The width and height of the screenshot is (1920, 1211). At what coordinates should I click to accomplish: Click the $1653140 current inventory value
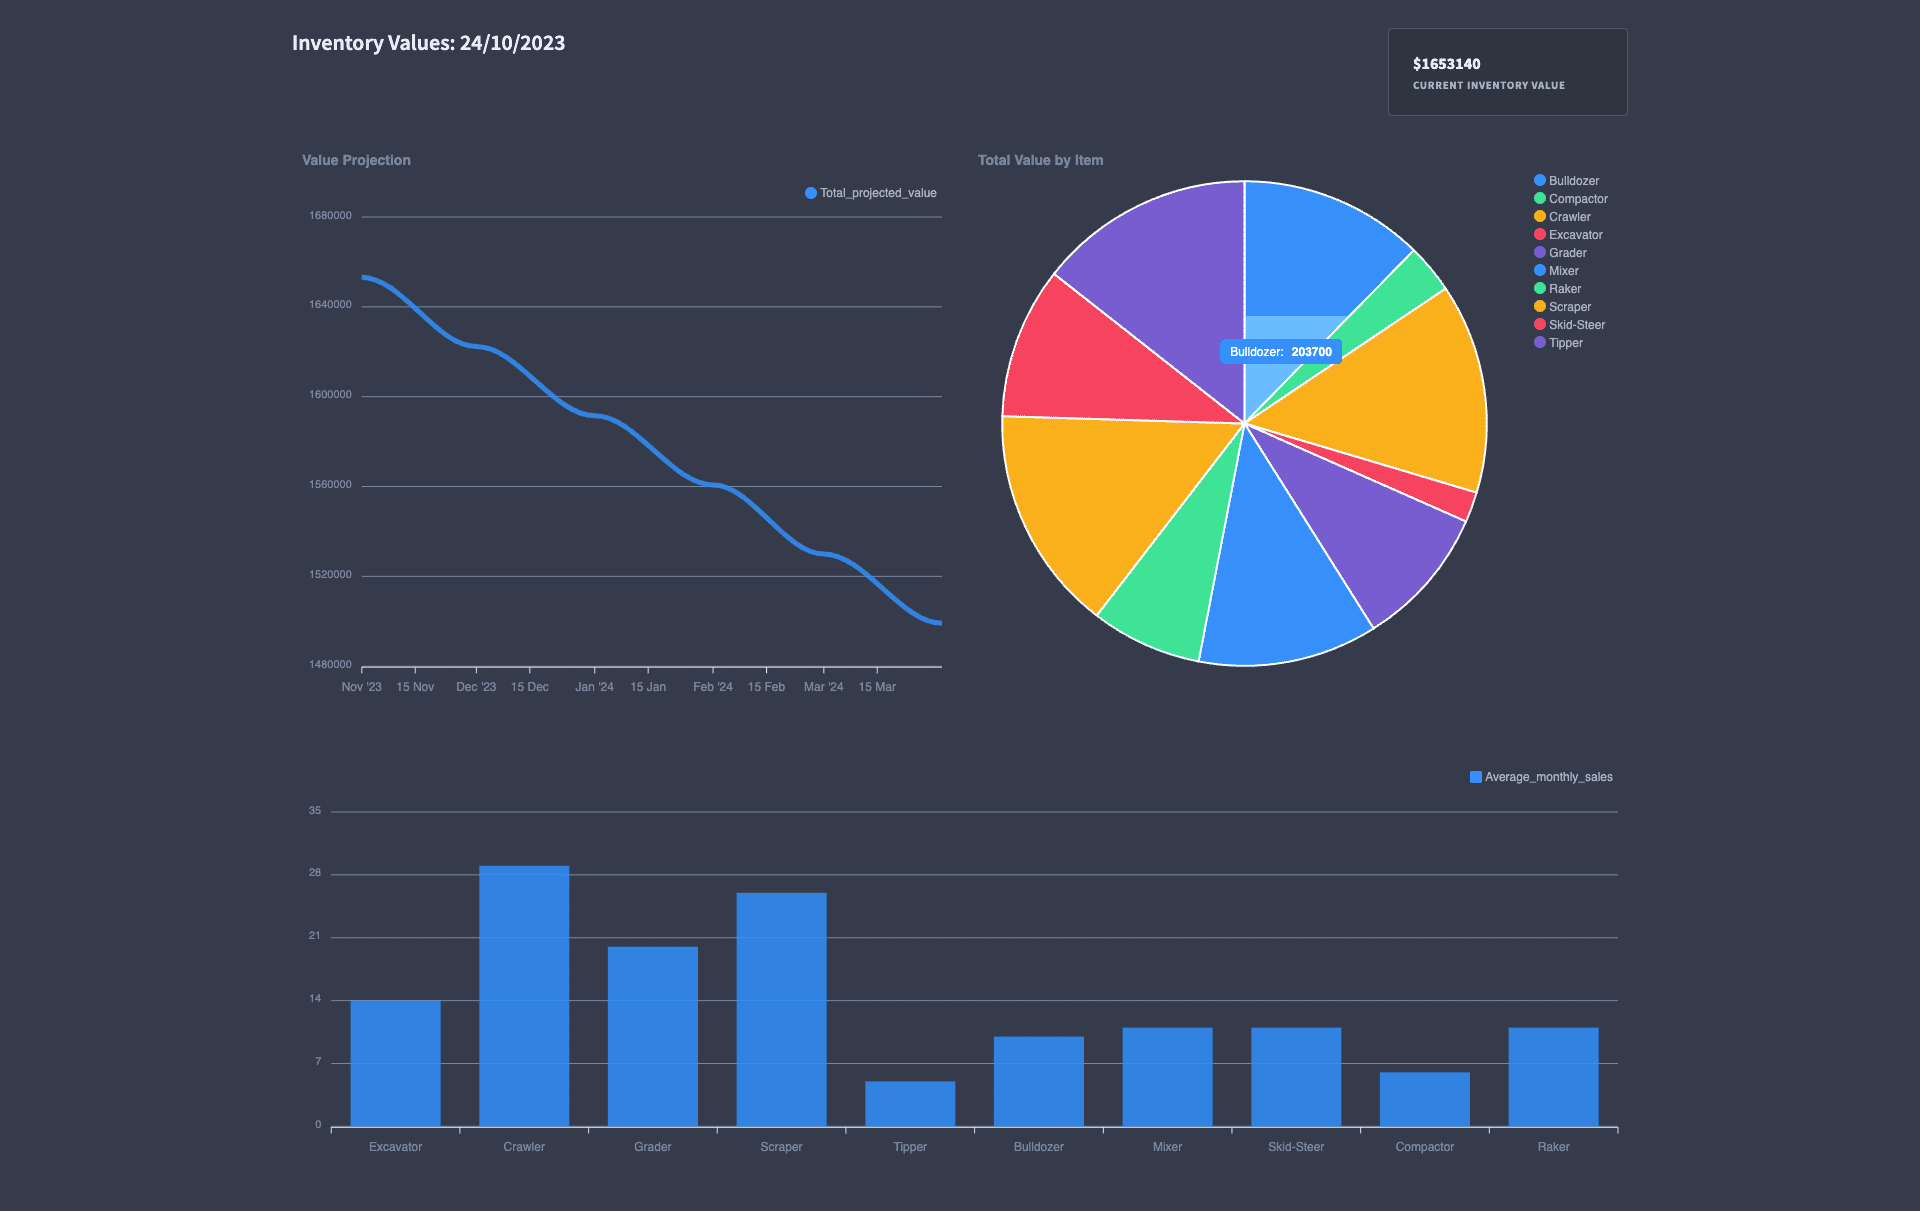point(1446,64)
